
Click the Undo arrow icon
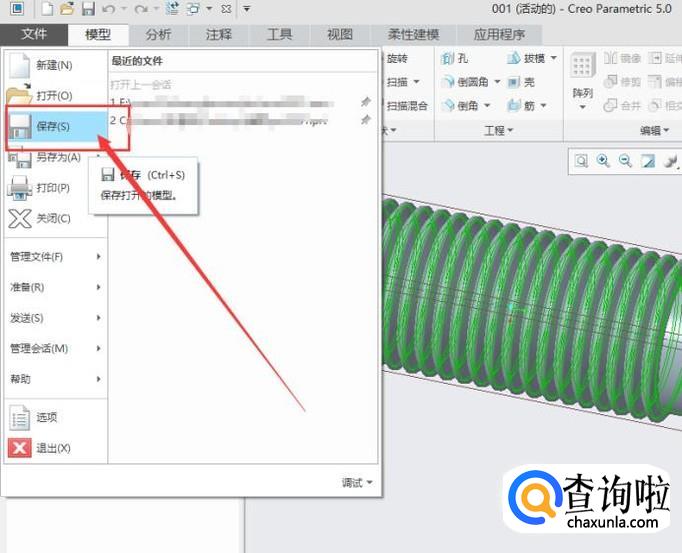(109, 8)
